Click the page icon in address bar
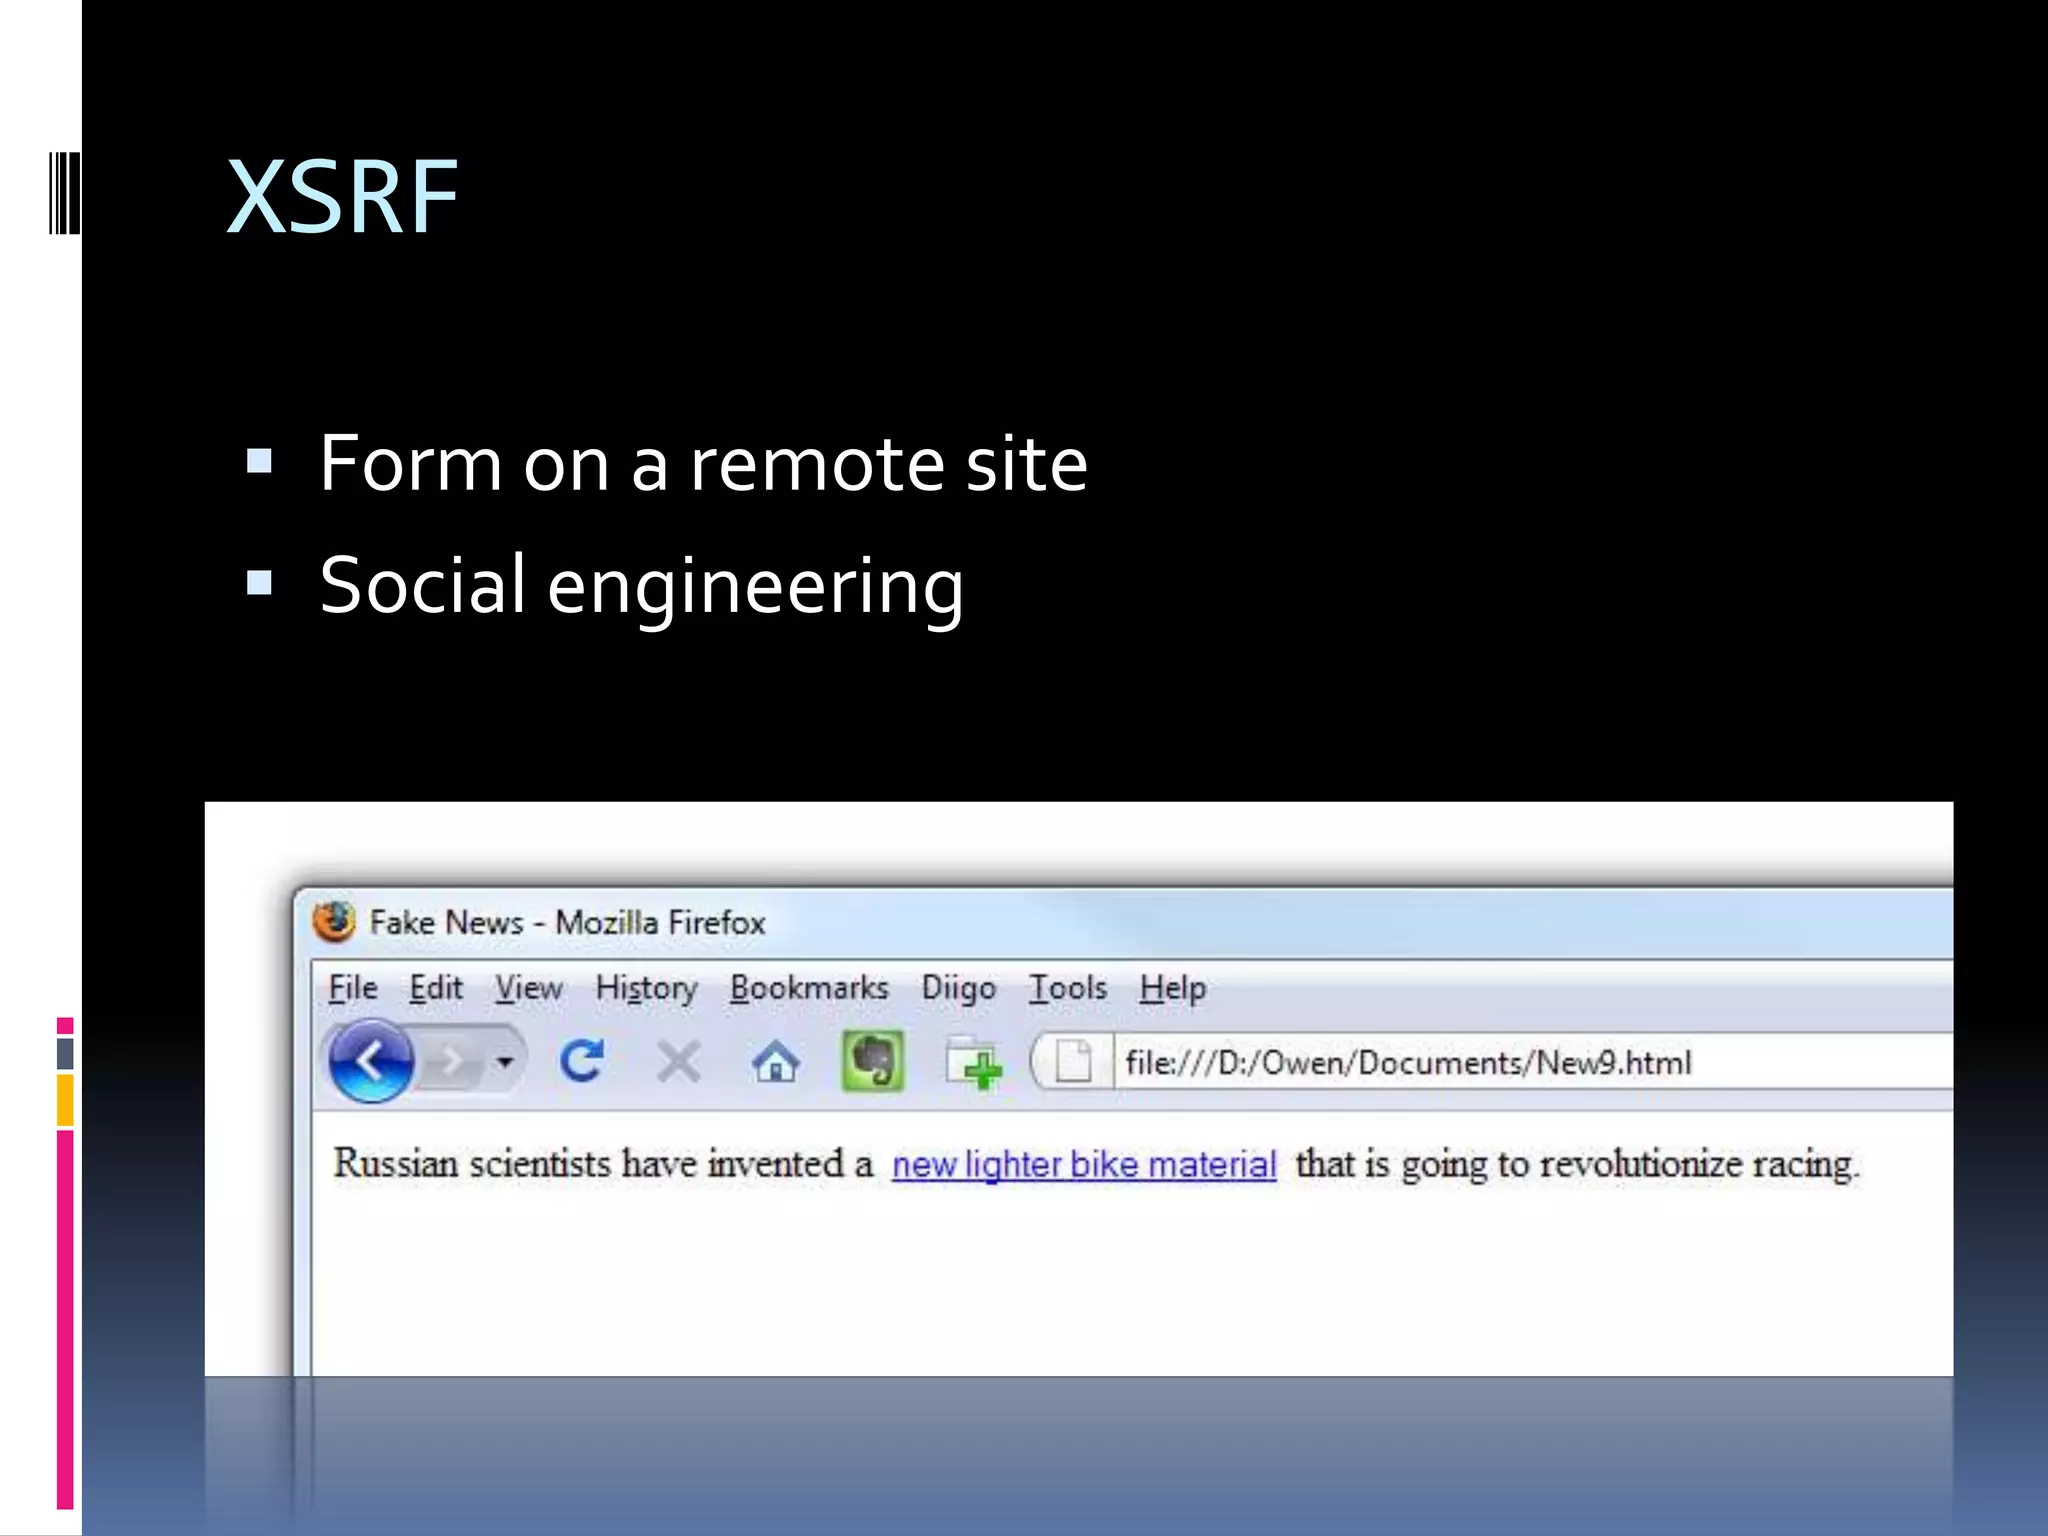2048x1536 pixels. coord(1073,1061)
